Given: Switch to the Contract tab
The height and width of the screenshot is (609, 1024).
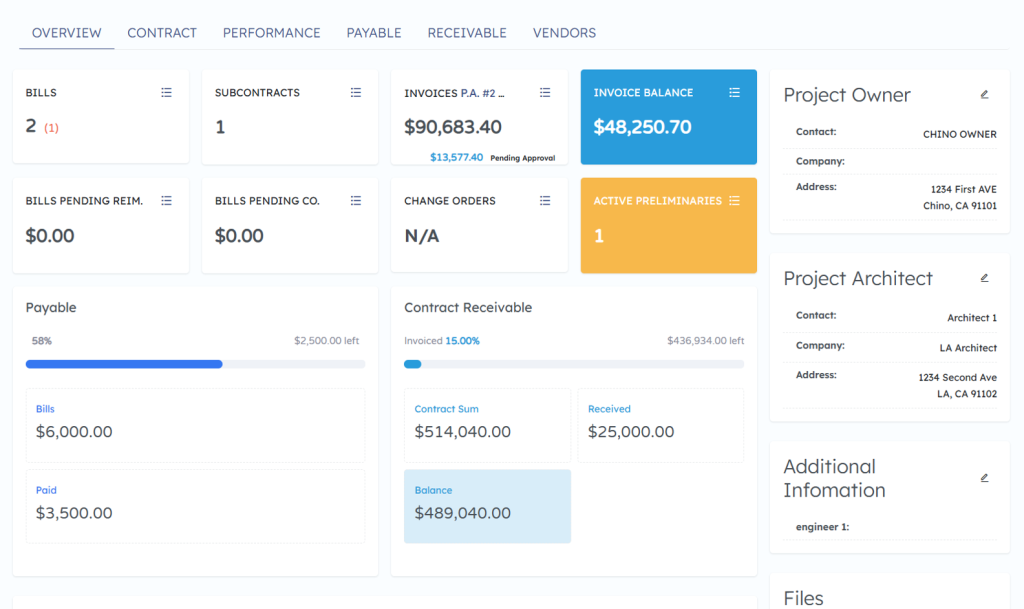Looking at the screenshot, I should click(162, 33).
